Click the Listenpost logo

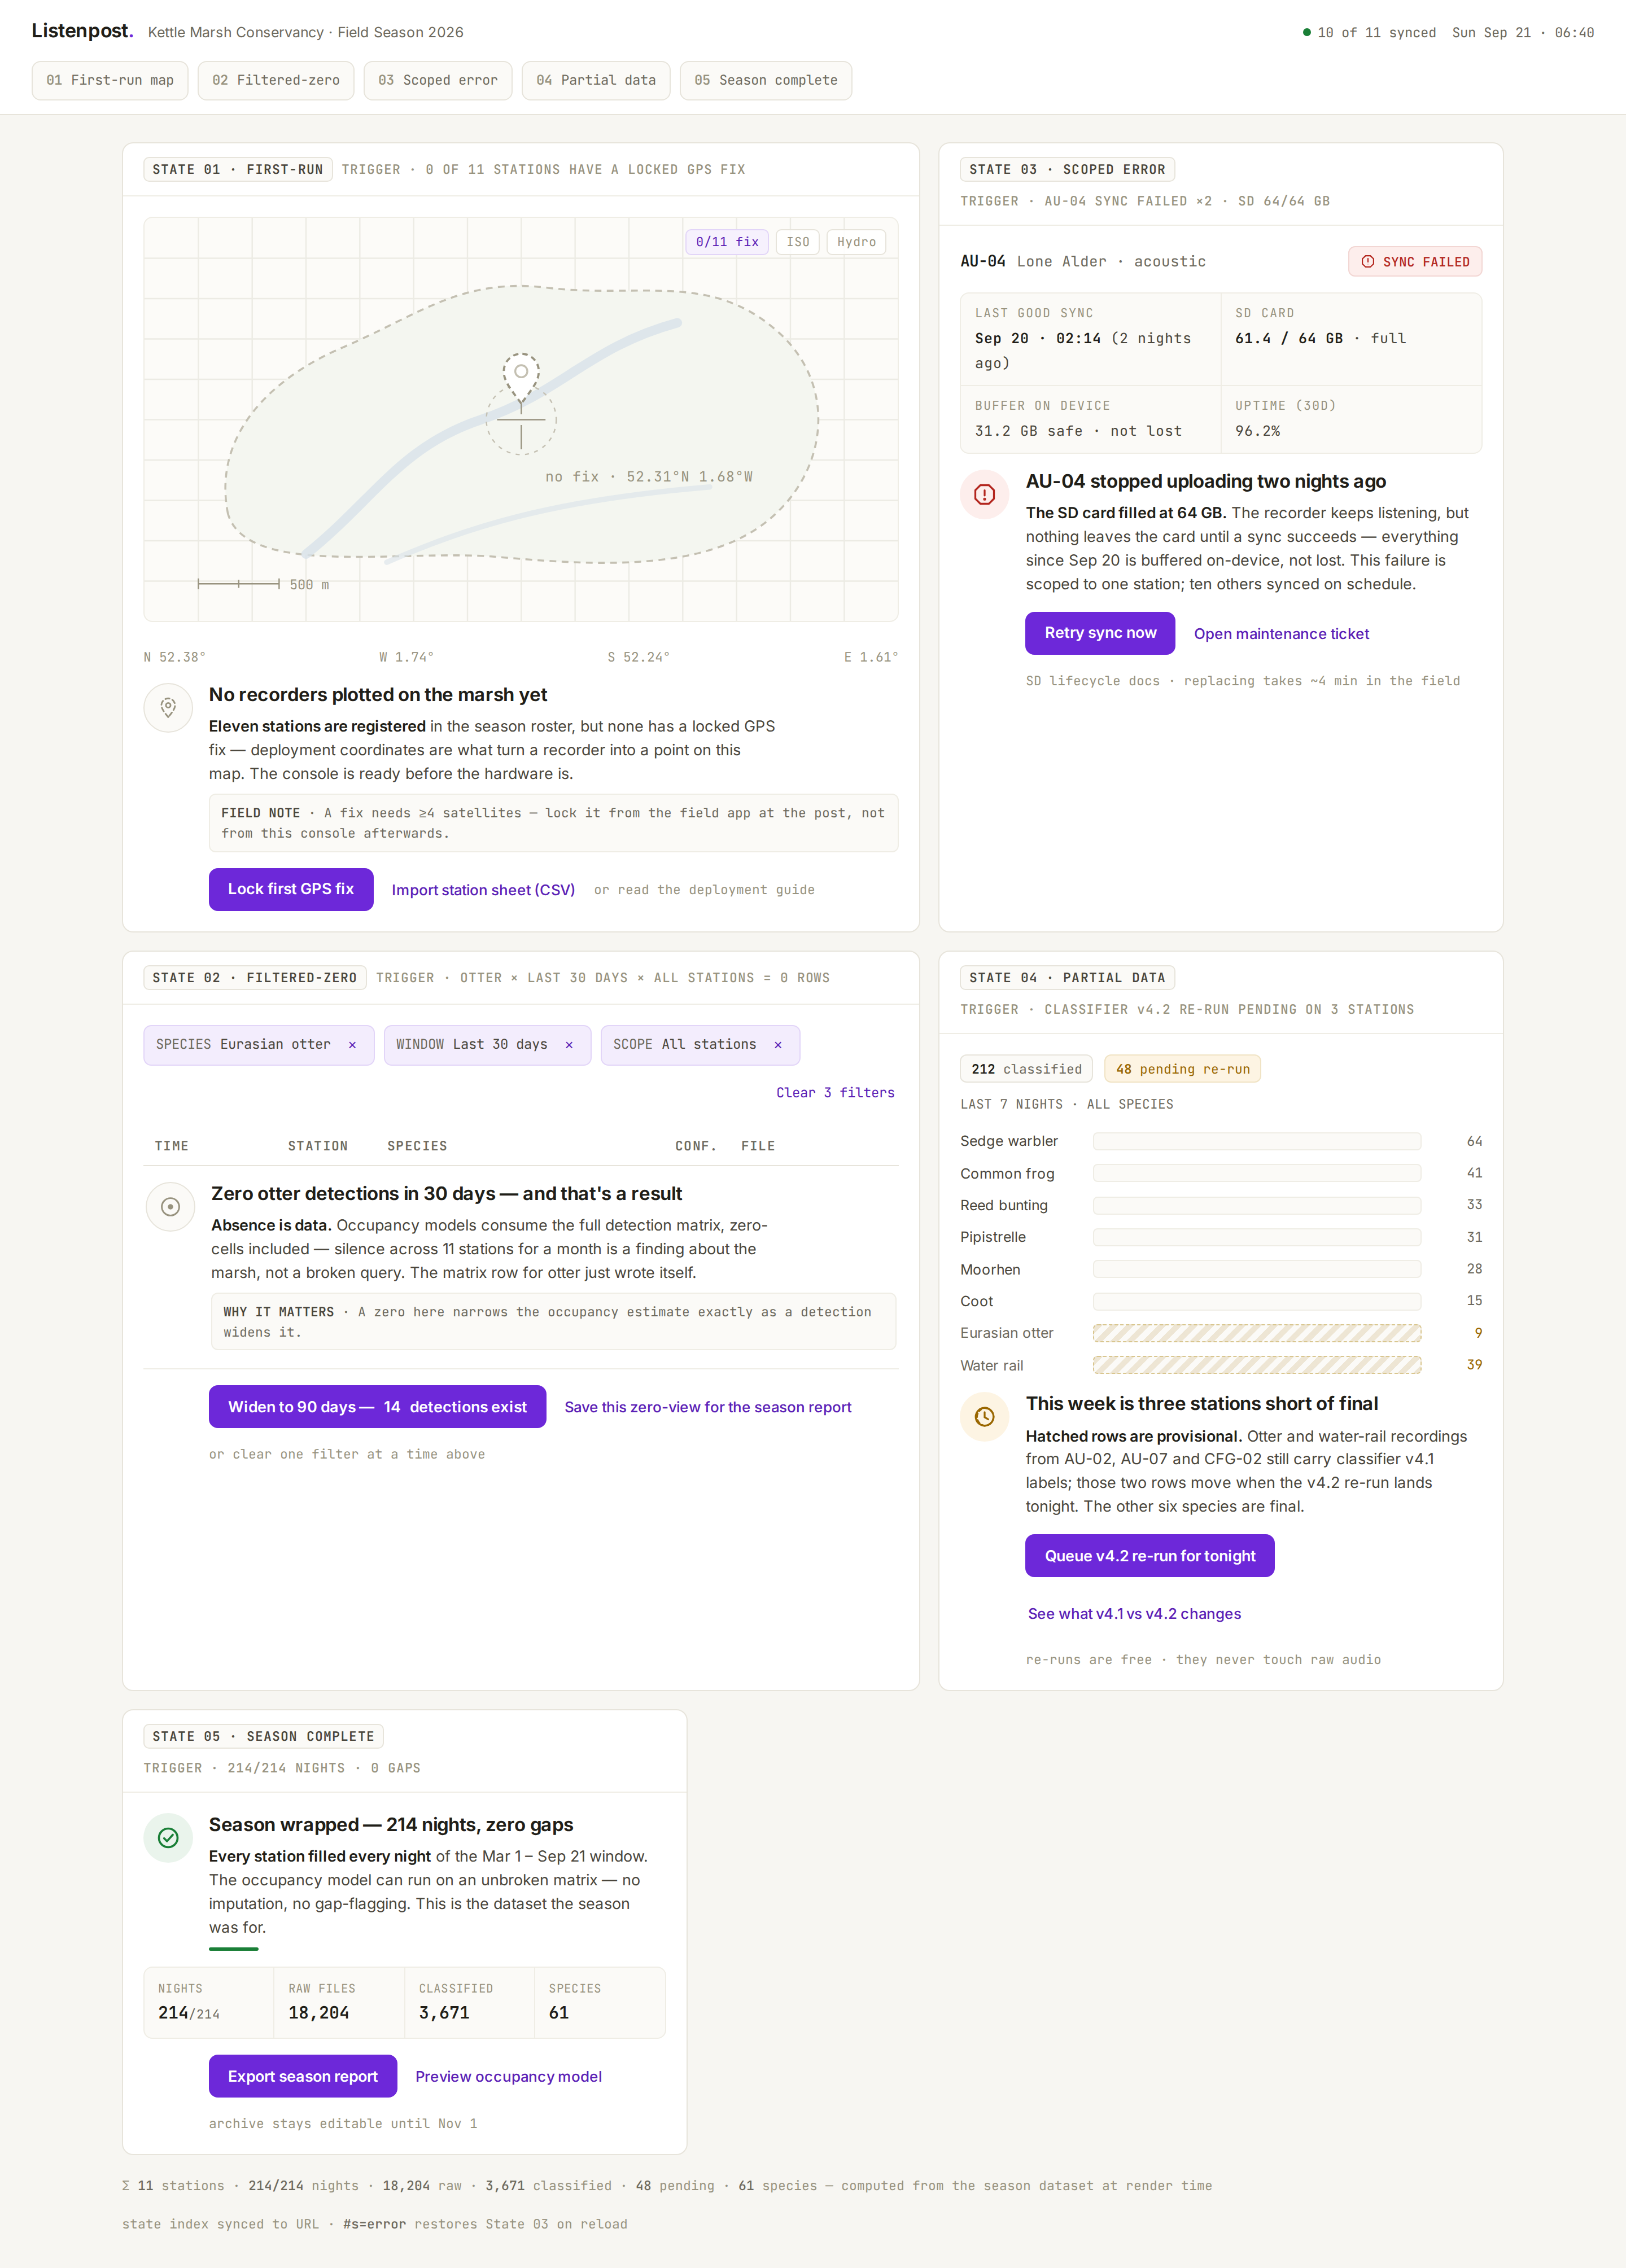(82, 31)
